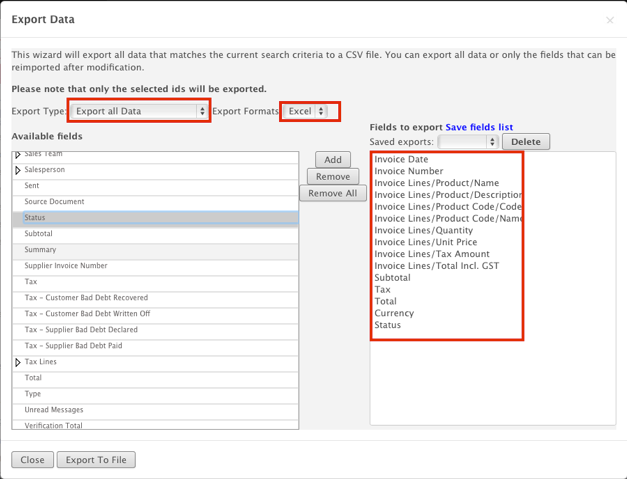628x479 pixels.
Task: Click the Close button at bottom
Action: pyautogui.click(x=32, y=460)
